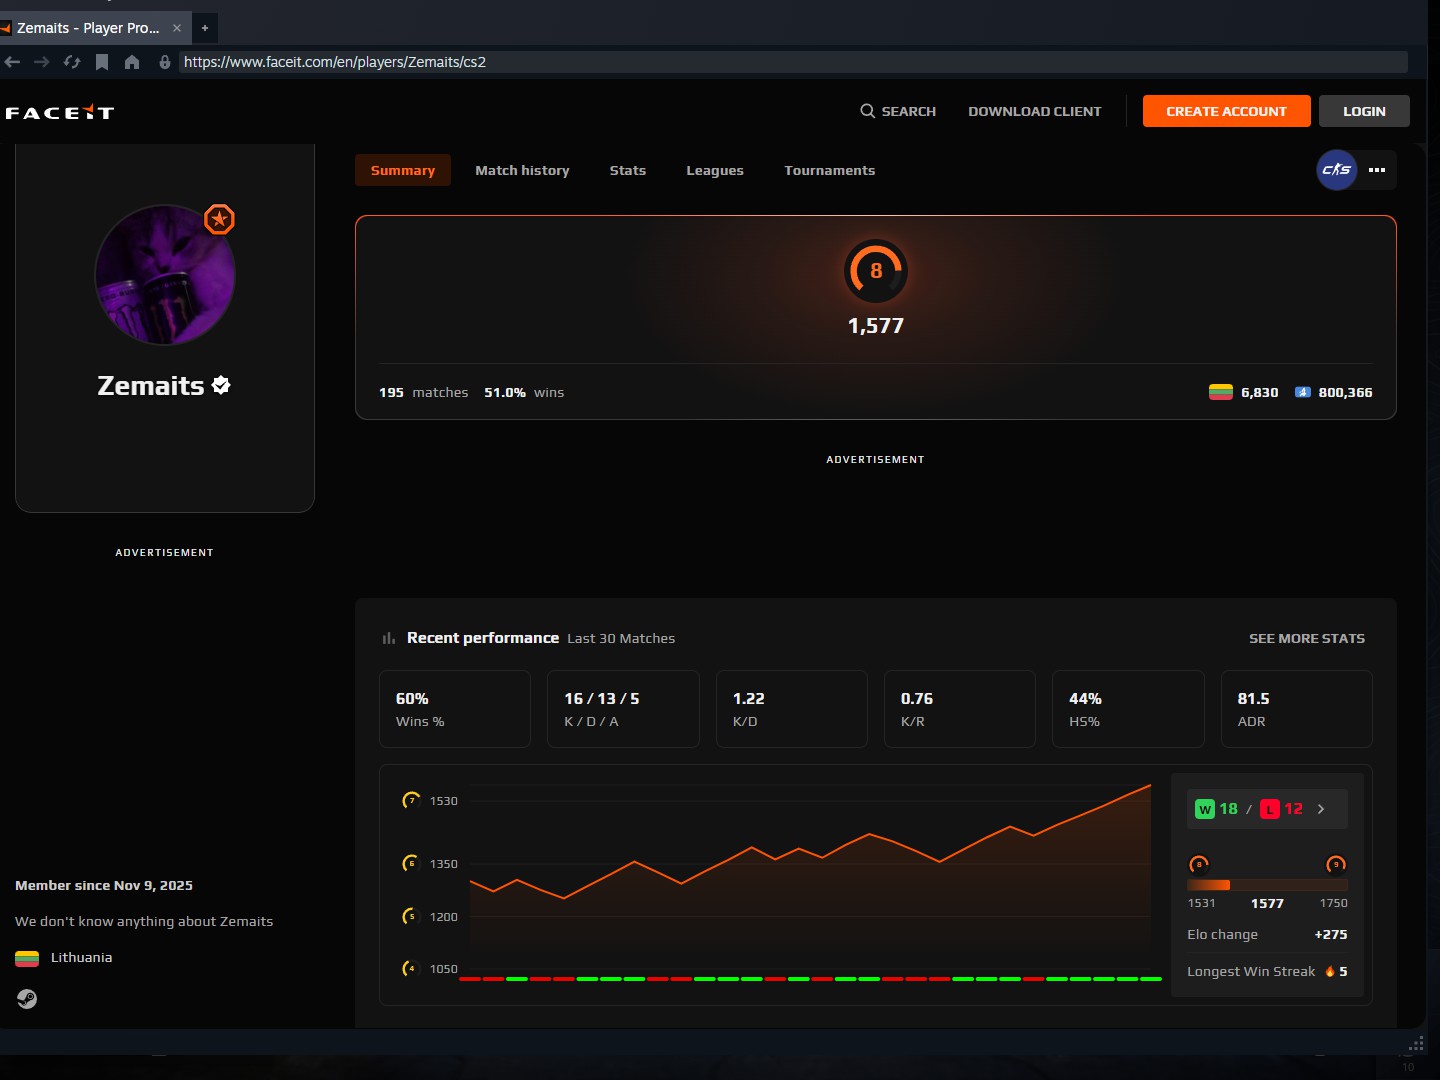Screen dimensions: 1440x1080
Task: Click the red L losses icon
Action: coord(1270,809)
